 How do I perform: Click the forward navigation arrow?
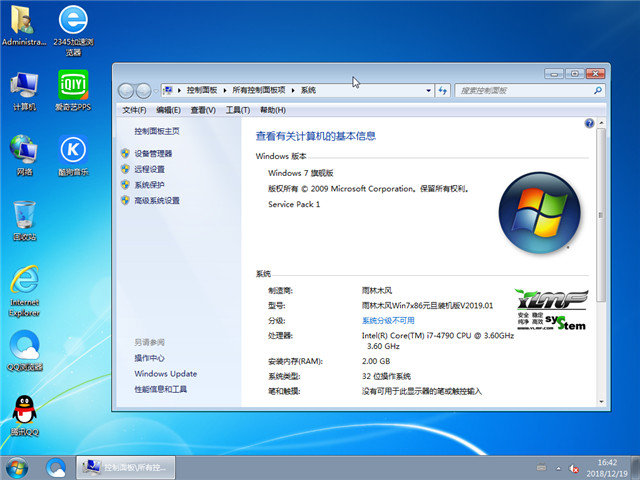tap(143, 91)
